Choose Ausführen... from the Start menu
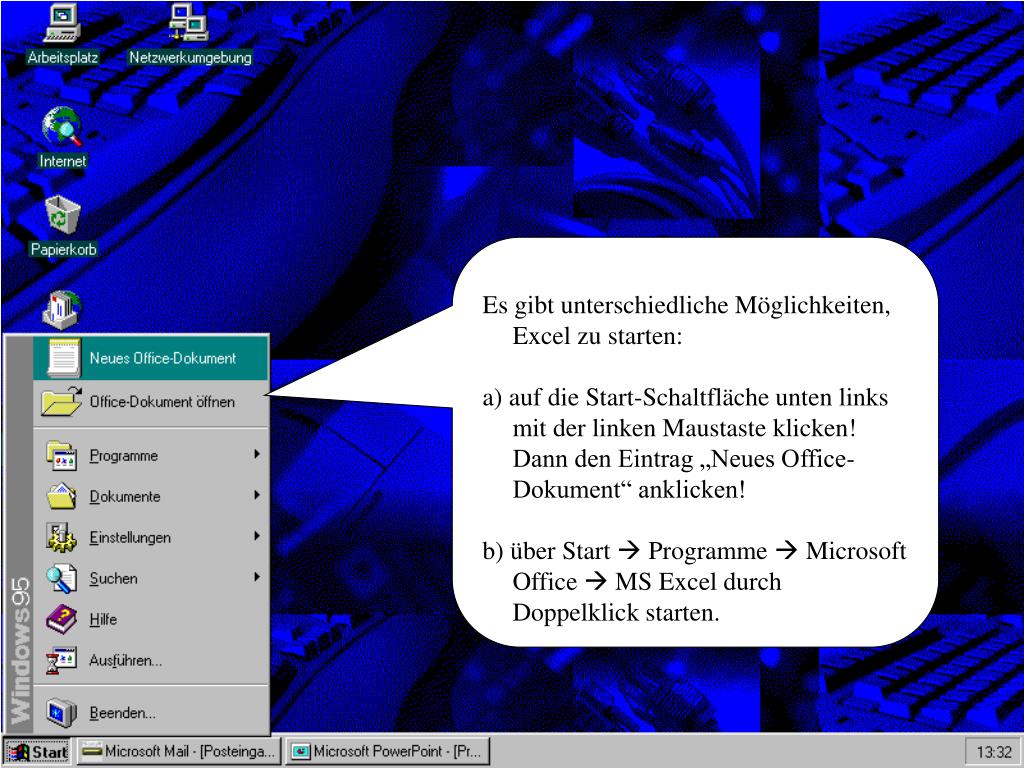Screen dimensions: 1024x768 pos(151,660)
